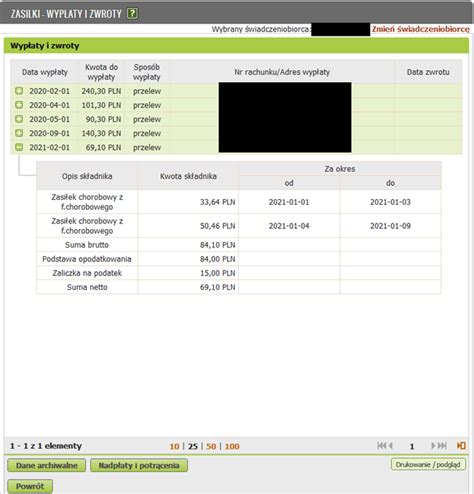Click the orange export icon beside pagination

[x=461, y=446]
